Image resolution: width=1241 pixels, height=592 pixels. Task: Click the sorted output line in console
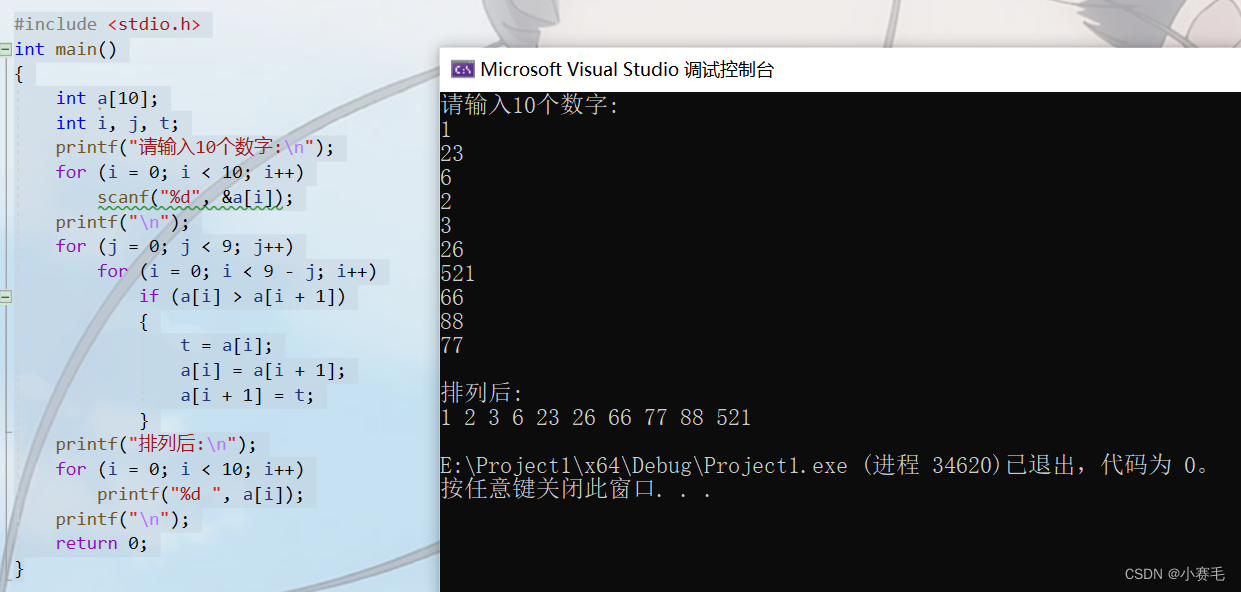[x=595, y=418]
